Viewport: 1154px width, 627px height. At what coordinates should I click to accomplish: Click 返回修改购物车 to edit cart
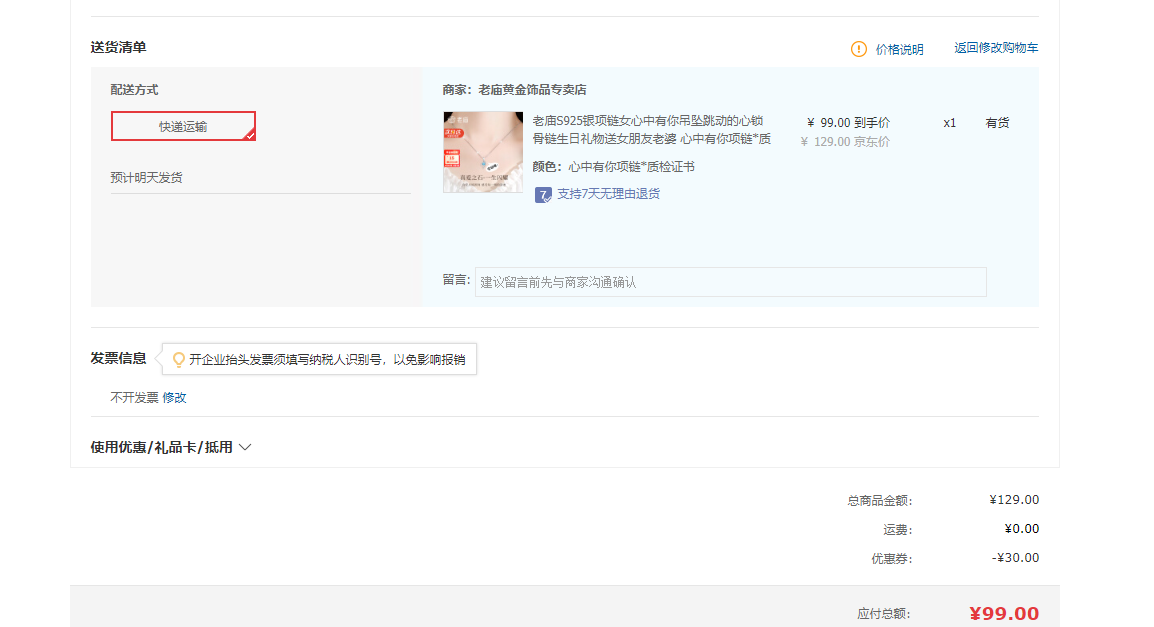tap(996, 48)
